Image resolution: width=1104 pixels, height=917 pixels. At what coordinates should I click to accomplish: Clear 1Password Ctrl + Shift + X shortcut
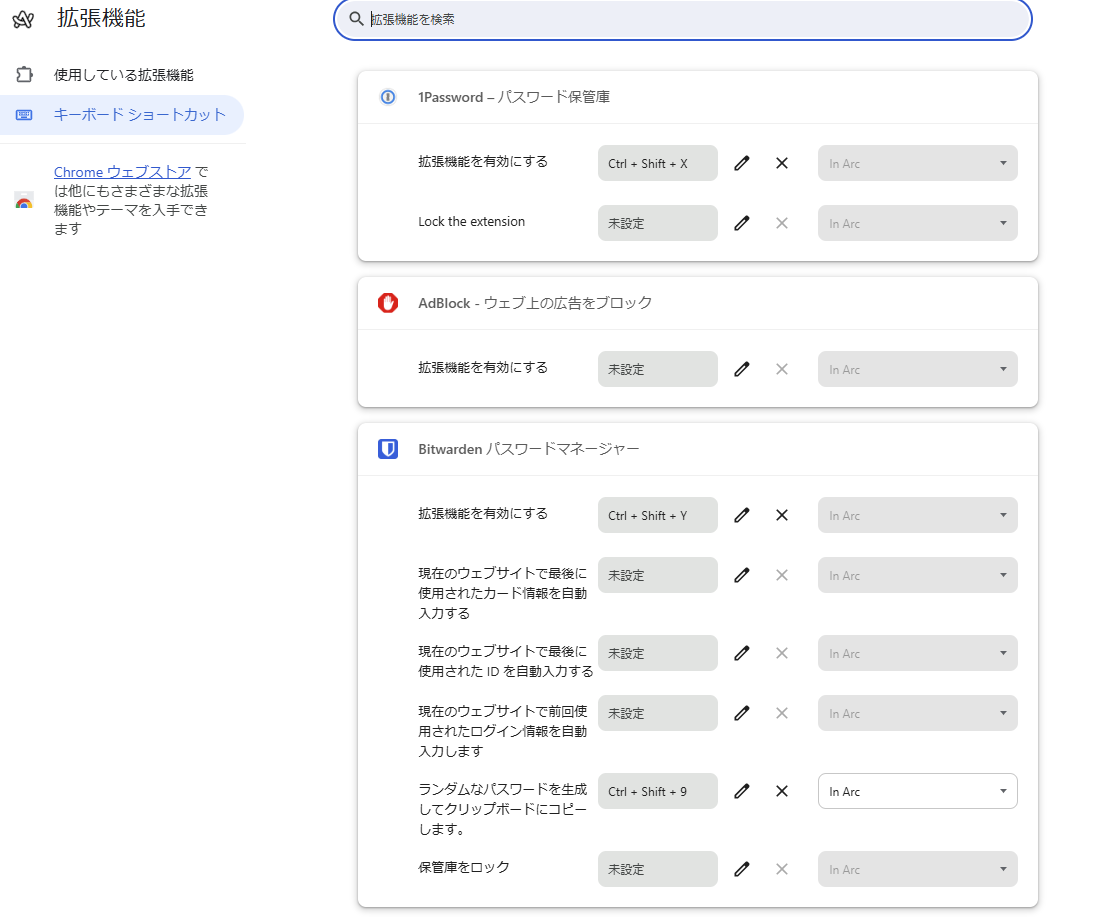[x=782, y=163]
